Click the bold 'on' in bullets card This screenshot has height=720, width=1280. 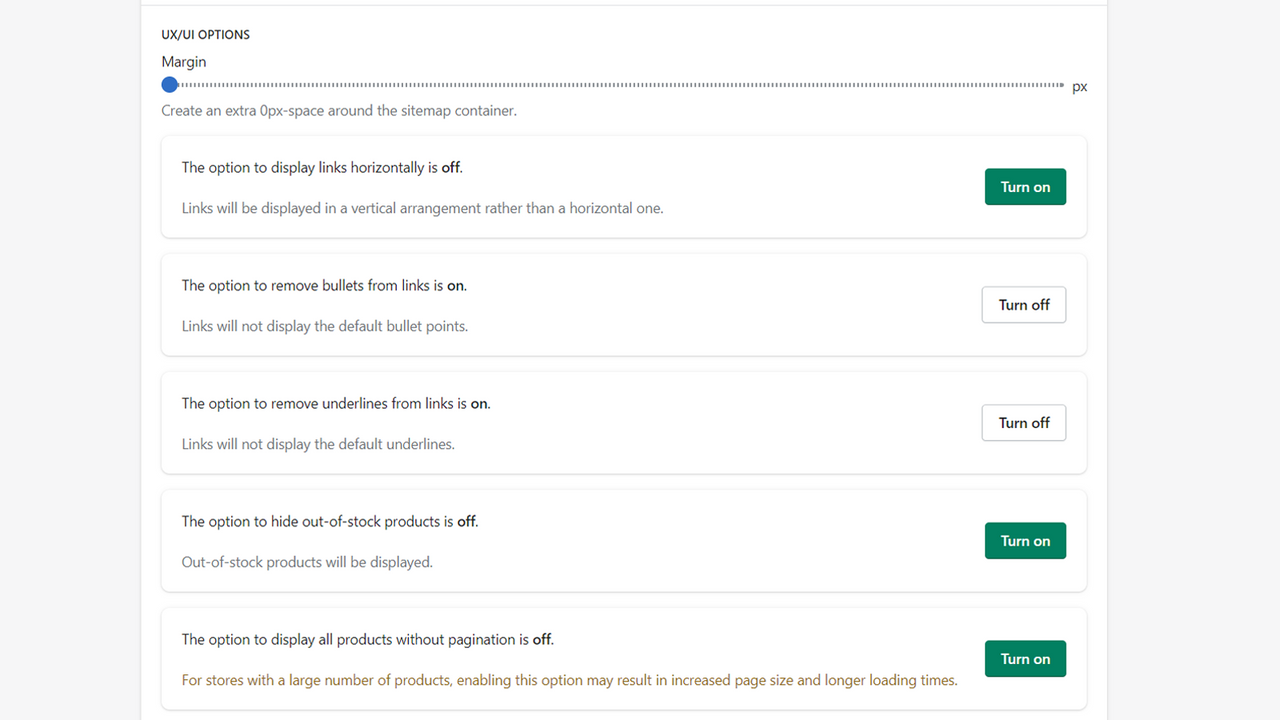(x=455, y=285)
